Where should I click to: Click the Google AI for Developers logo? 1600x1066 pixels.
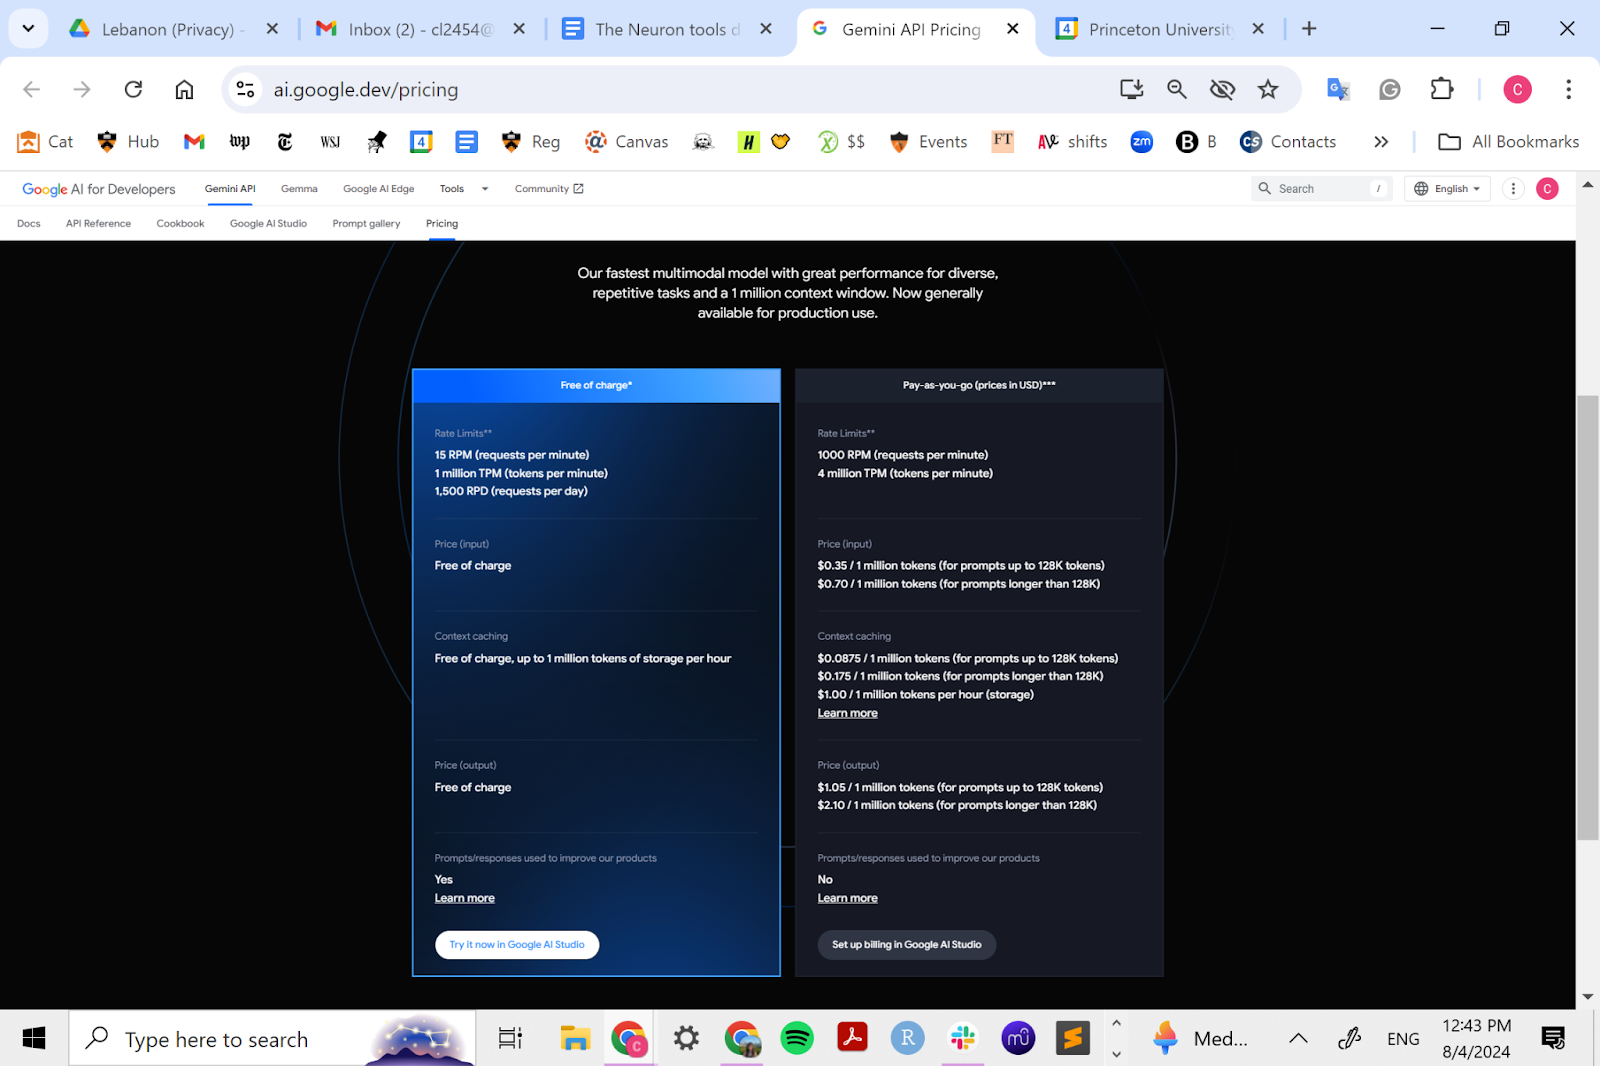(x=99, y=189)
